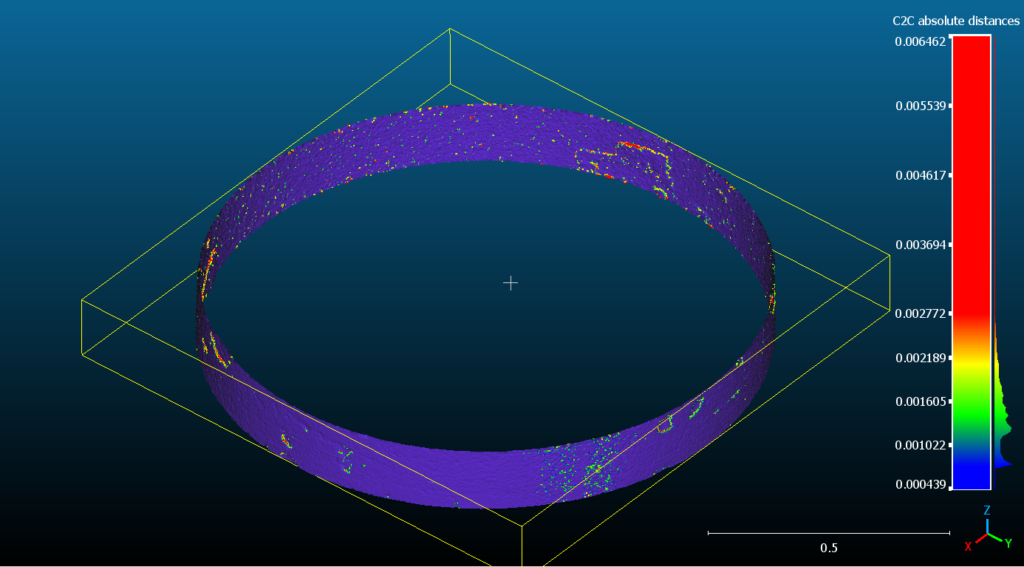This screenshot has height=567, width=1024.
Task: Click the 'C2C absolute distances' scale title
Action: point(955,20)
